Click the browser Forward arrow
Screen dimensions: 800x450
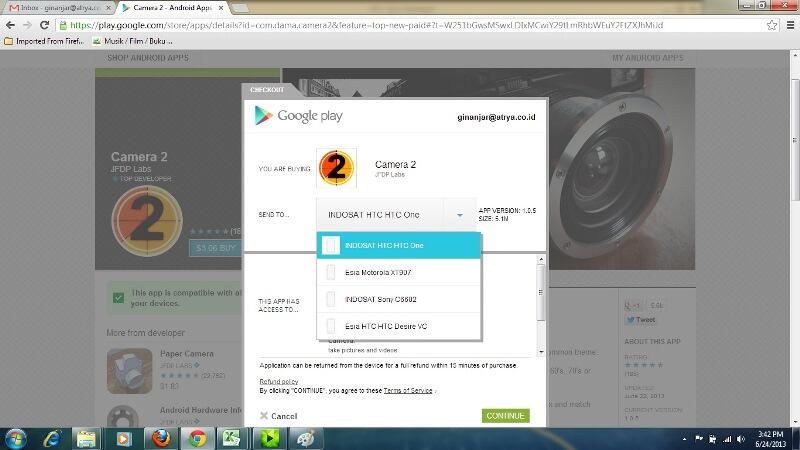[x=27, y=25]
